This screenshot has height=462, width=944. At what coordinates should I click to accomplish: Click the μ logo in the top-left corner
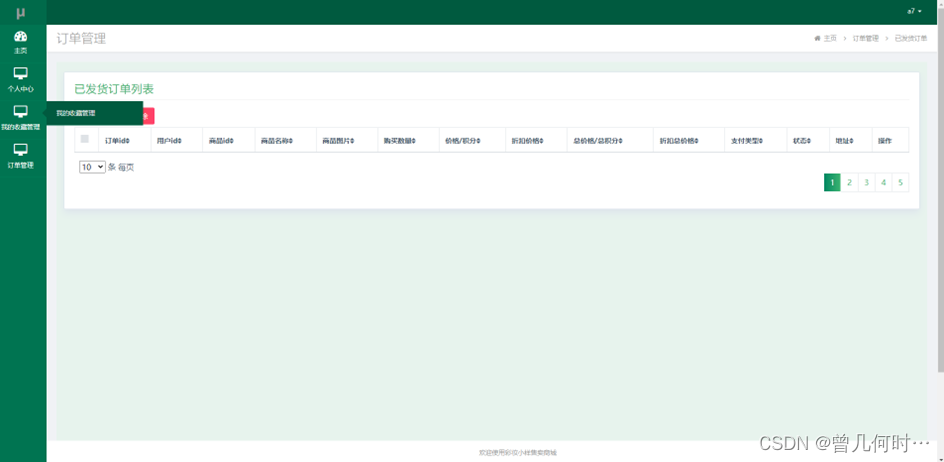21,12
